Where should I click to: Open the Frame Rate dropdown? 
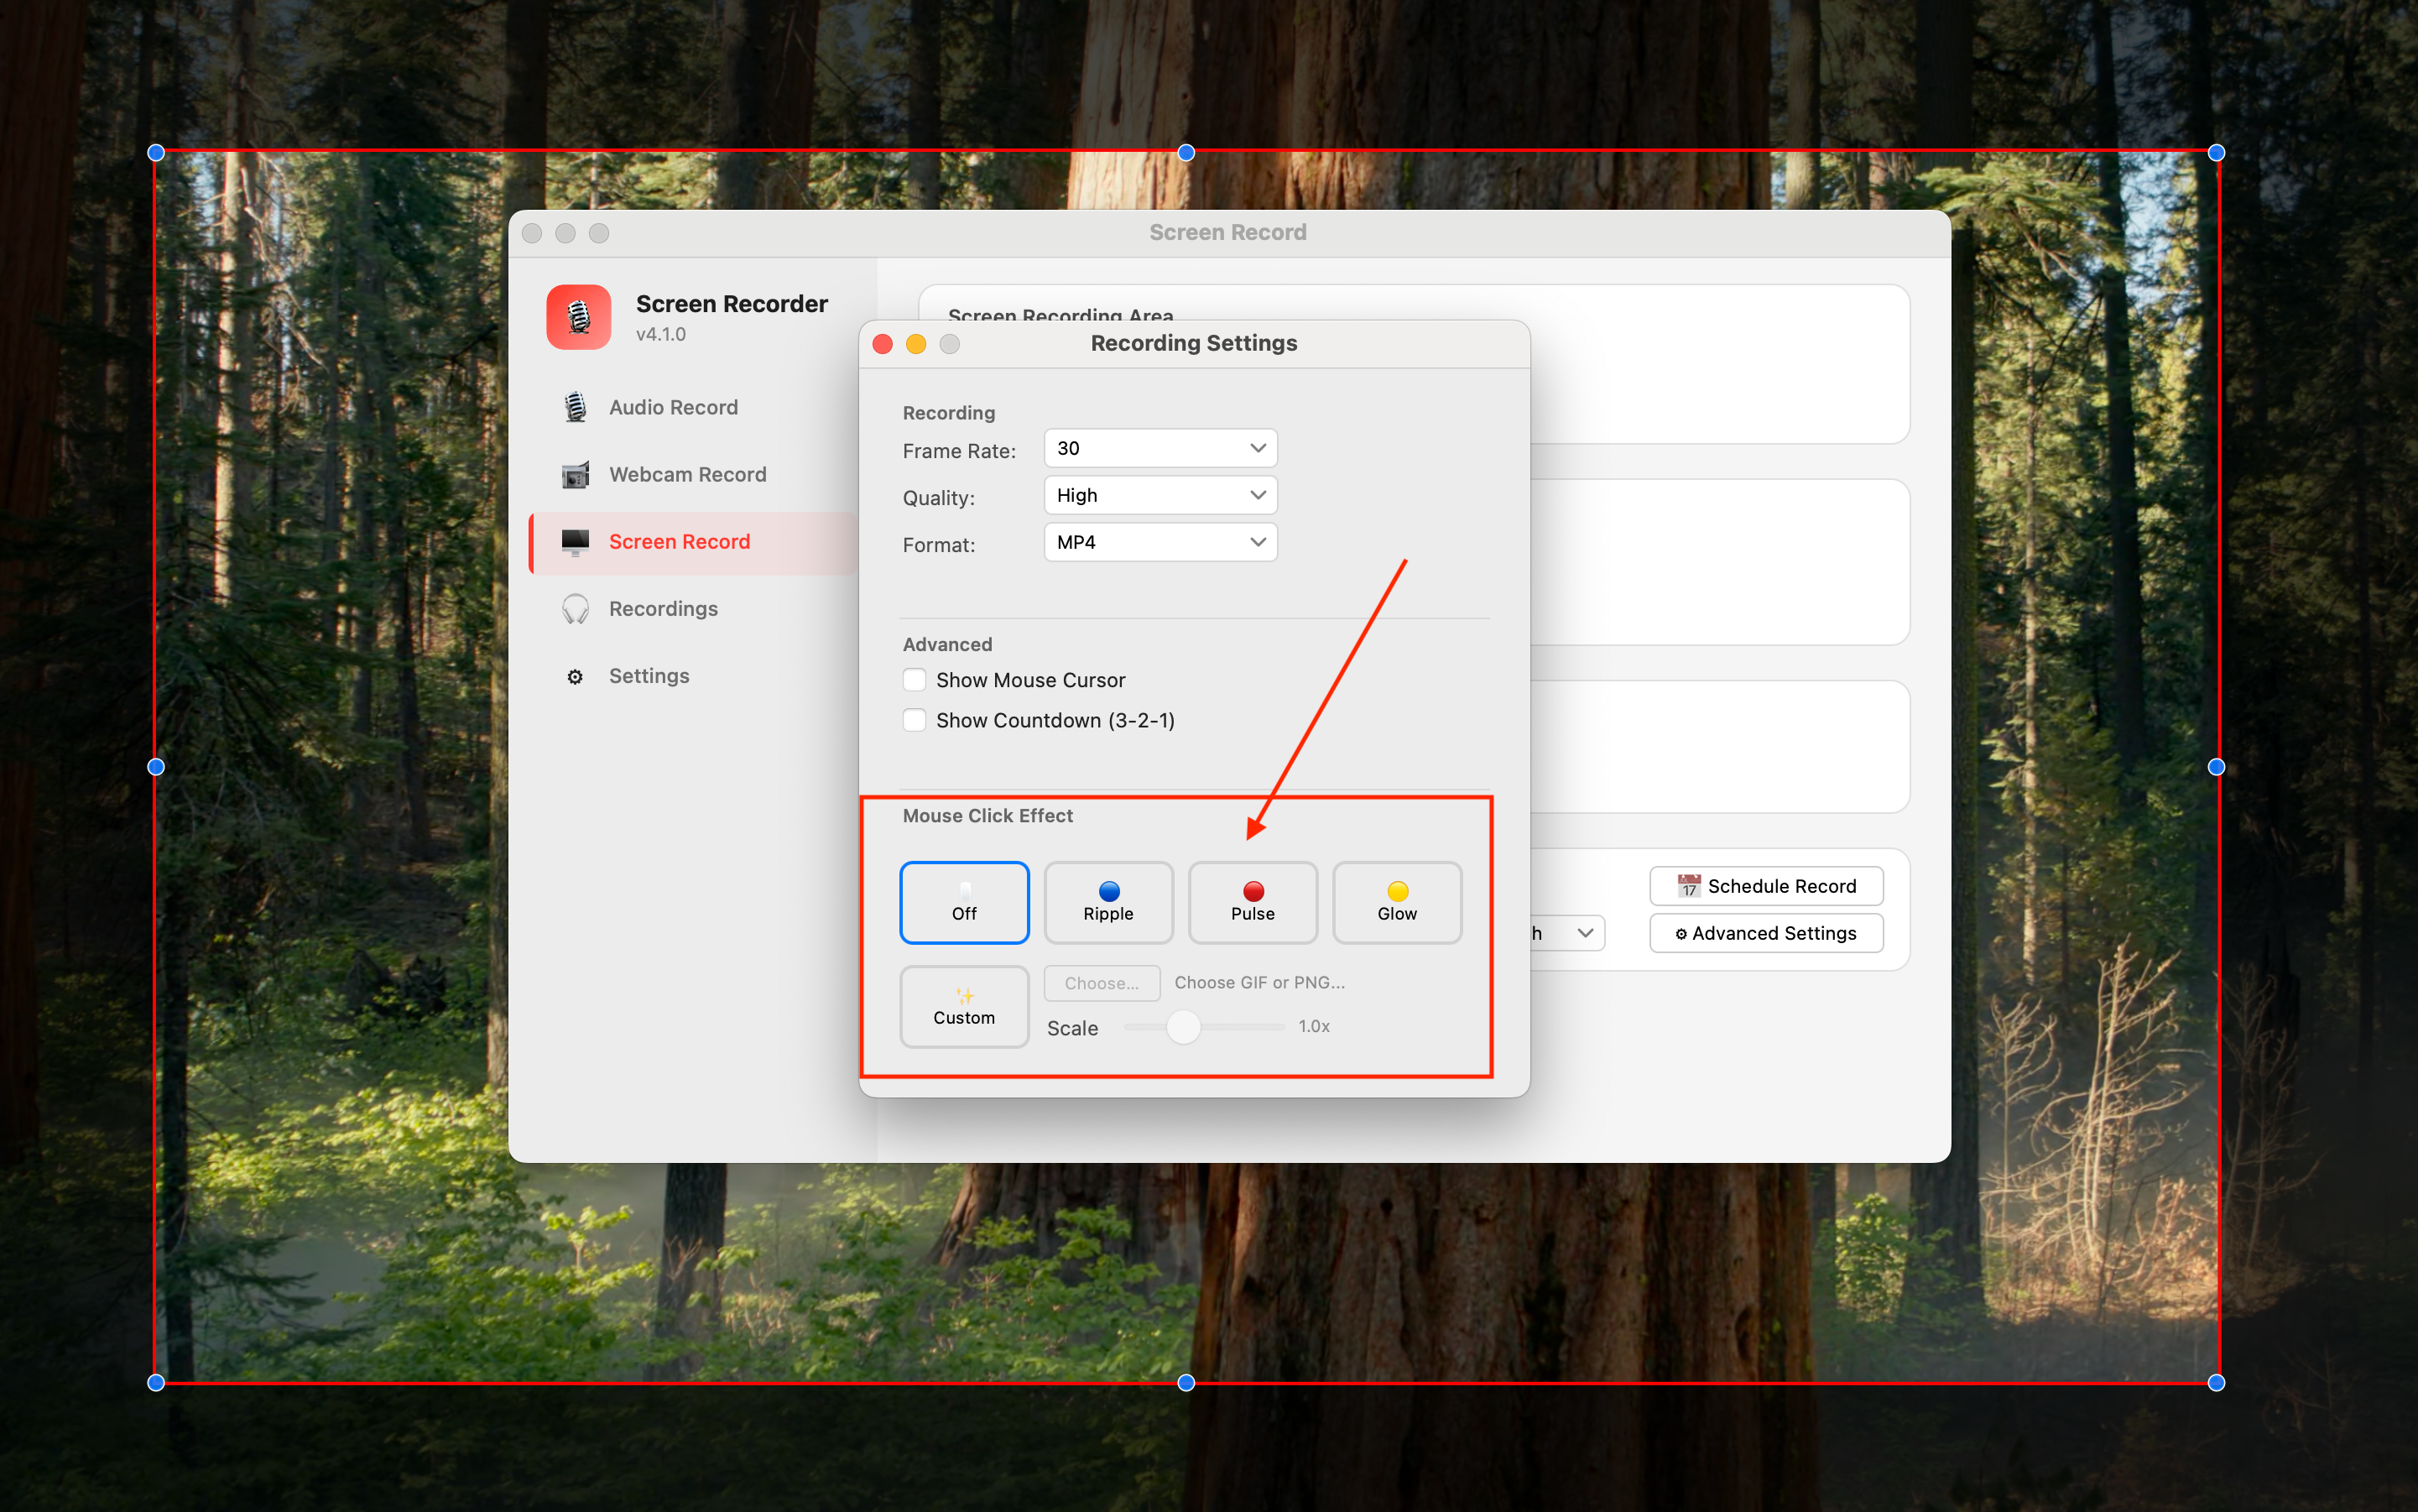pyautogui.click(x=1160, y=448)
